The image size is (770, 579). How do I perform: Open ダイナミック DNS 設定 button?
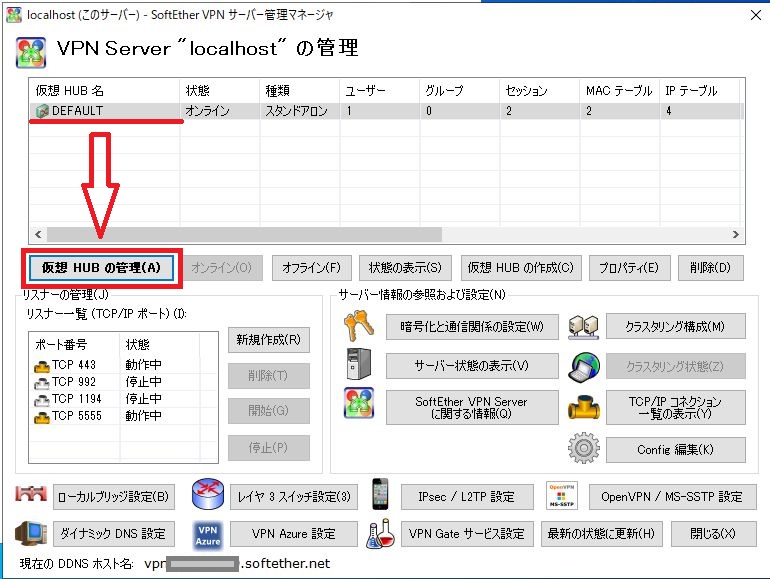[x=114, y=534]
